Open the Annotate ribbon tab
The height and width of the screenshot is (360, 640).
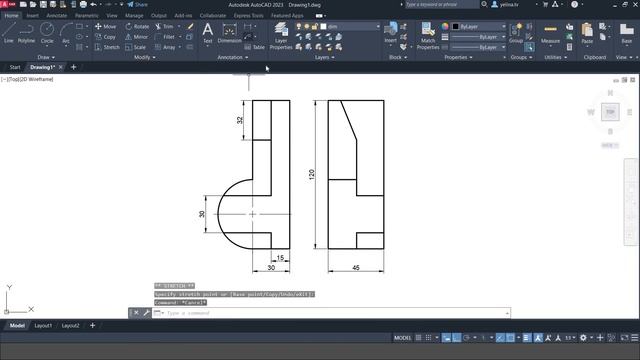[56, 16]
